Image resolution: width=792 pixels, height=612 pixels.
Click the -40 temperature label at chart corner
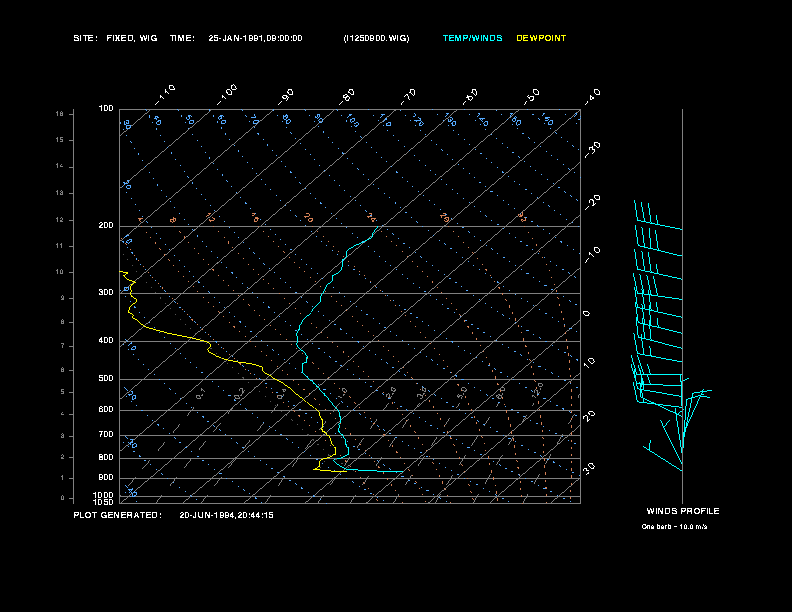click(592, 96)
